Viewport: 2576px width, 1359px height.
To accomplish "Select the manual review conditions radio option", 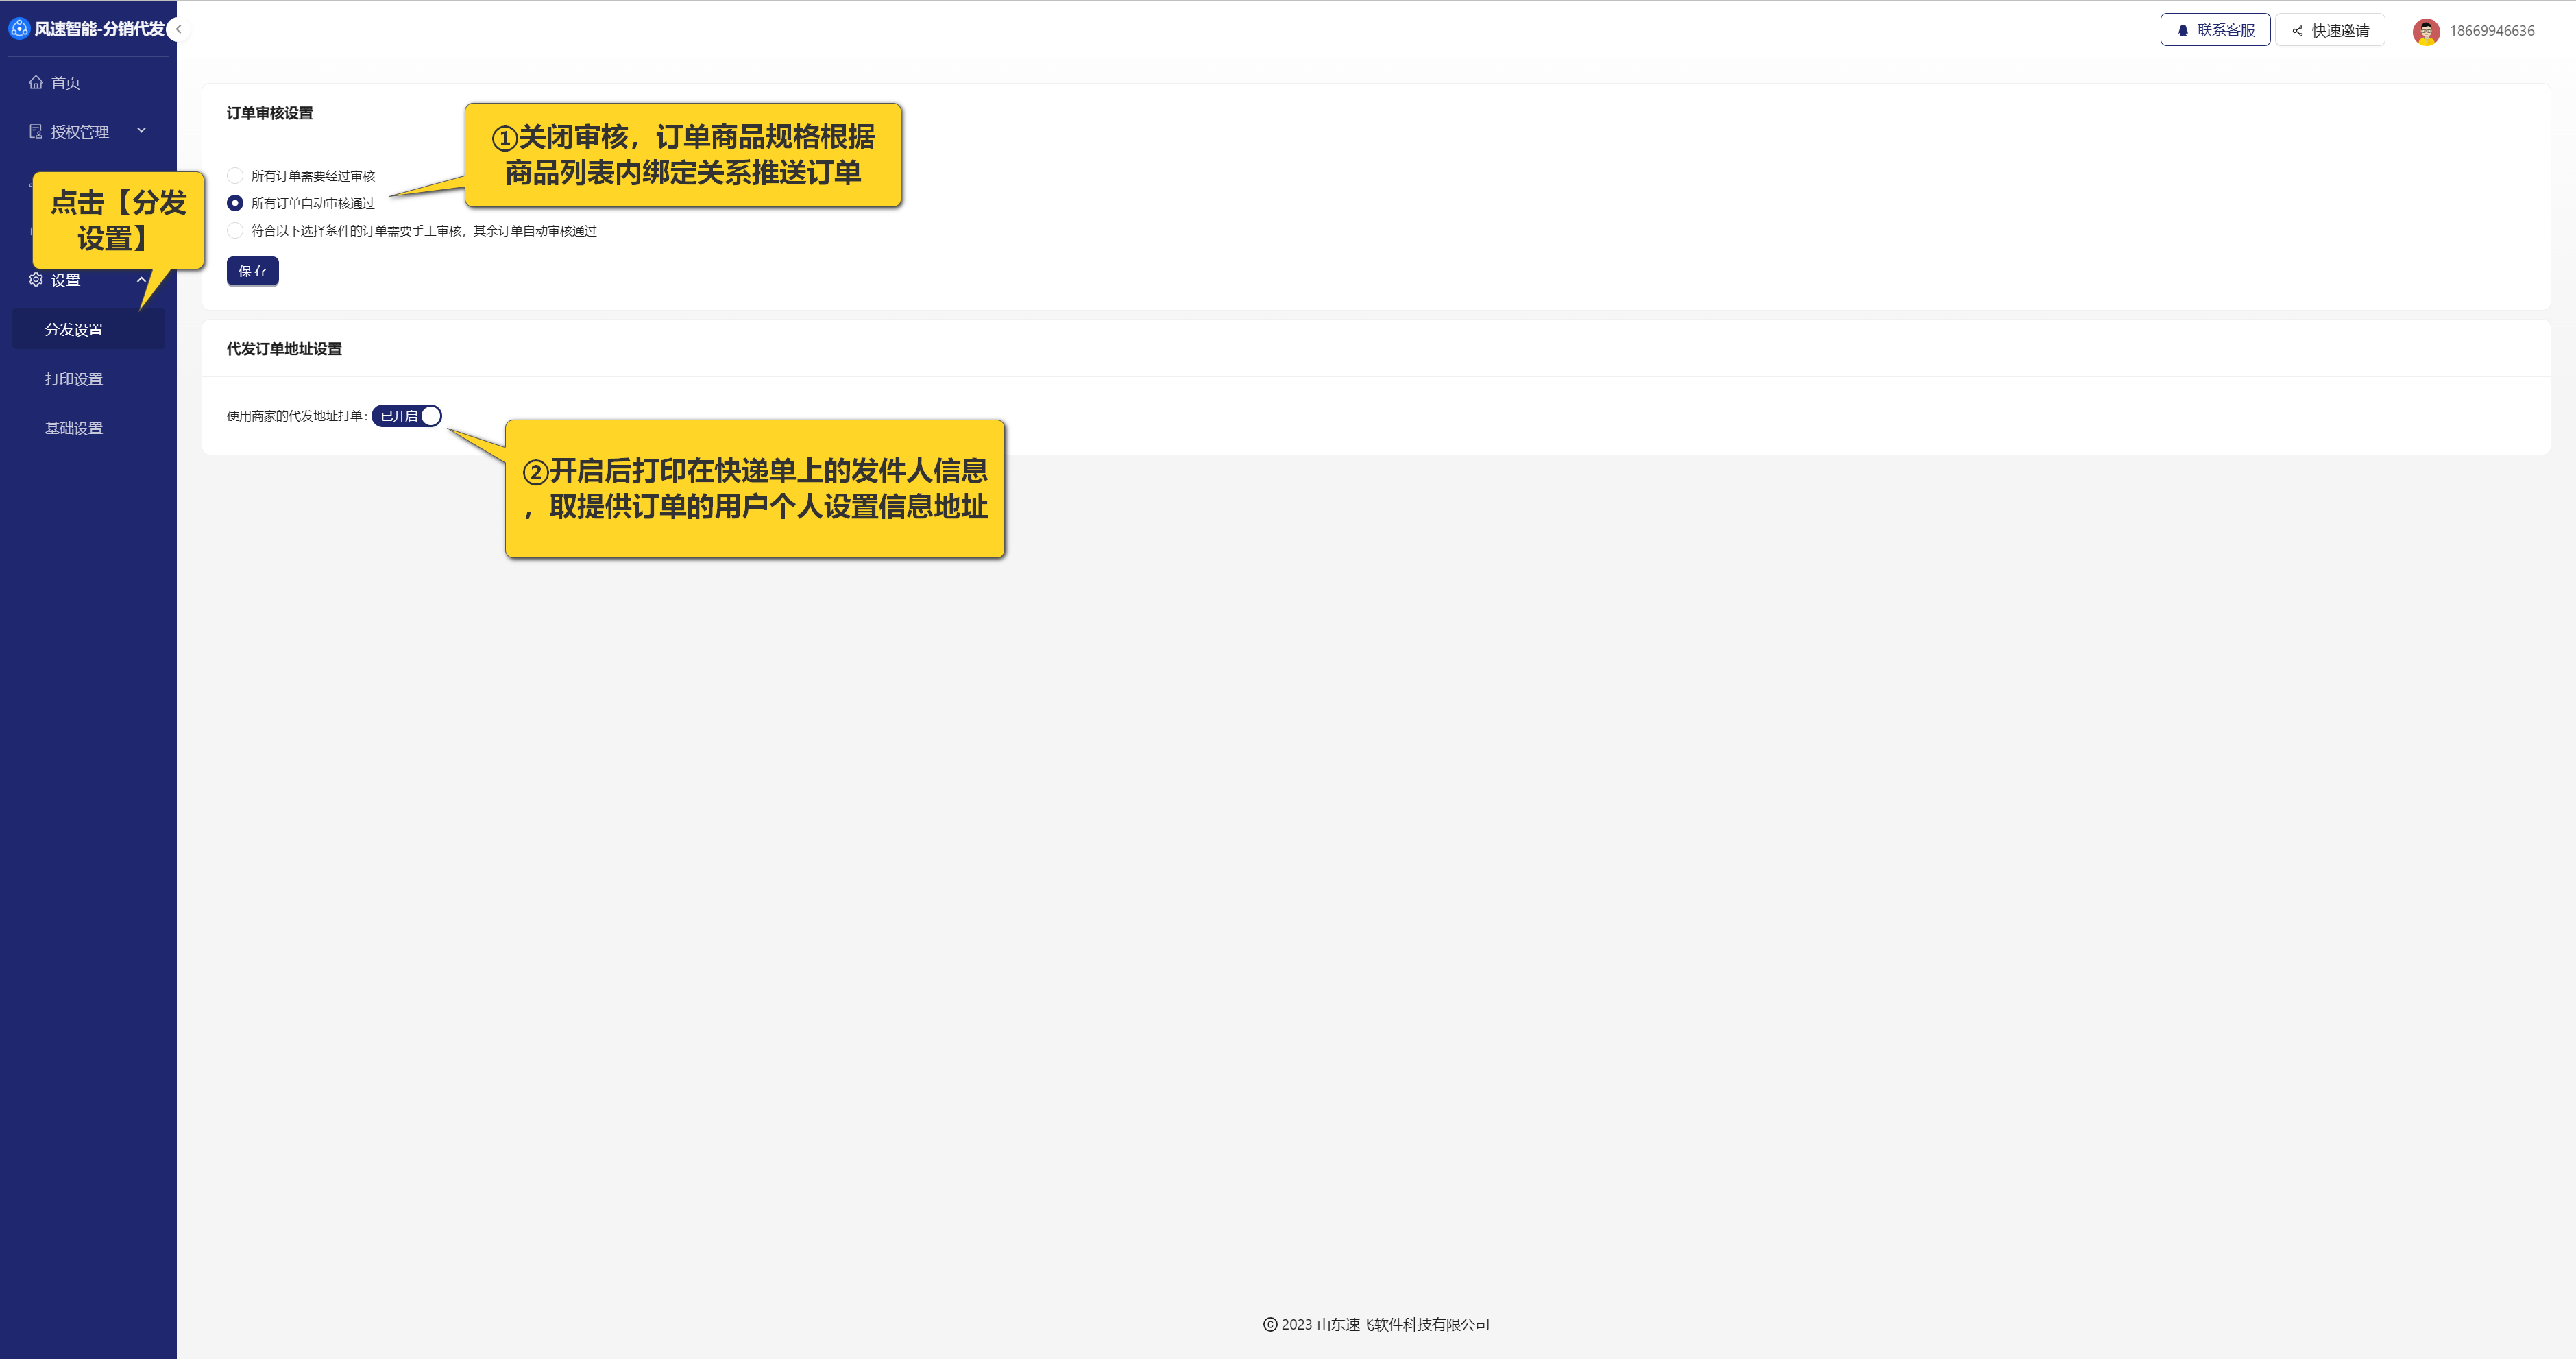I will coord(235,231).
